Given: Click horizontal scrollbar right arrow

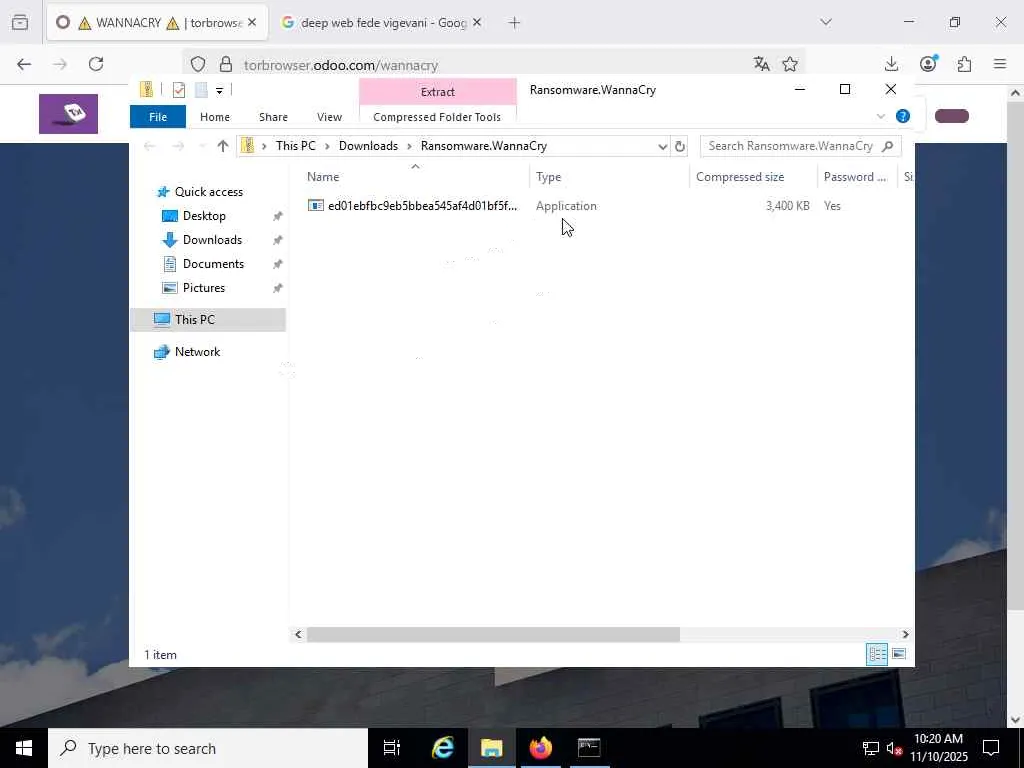Looking at the screenshot, I should point(905,634).
